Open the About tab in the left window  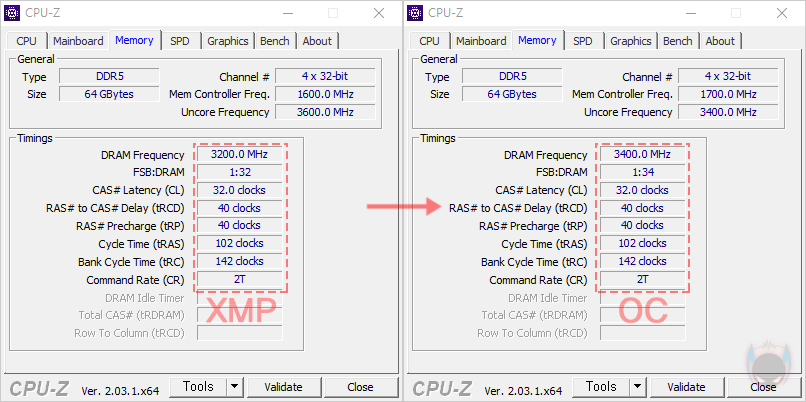pos(317,41)
